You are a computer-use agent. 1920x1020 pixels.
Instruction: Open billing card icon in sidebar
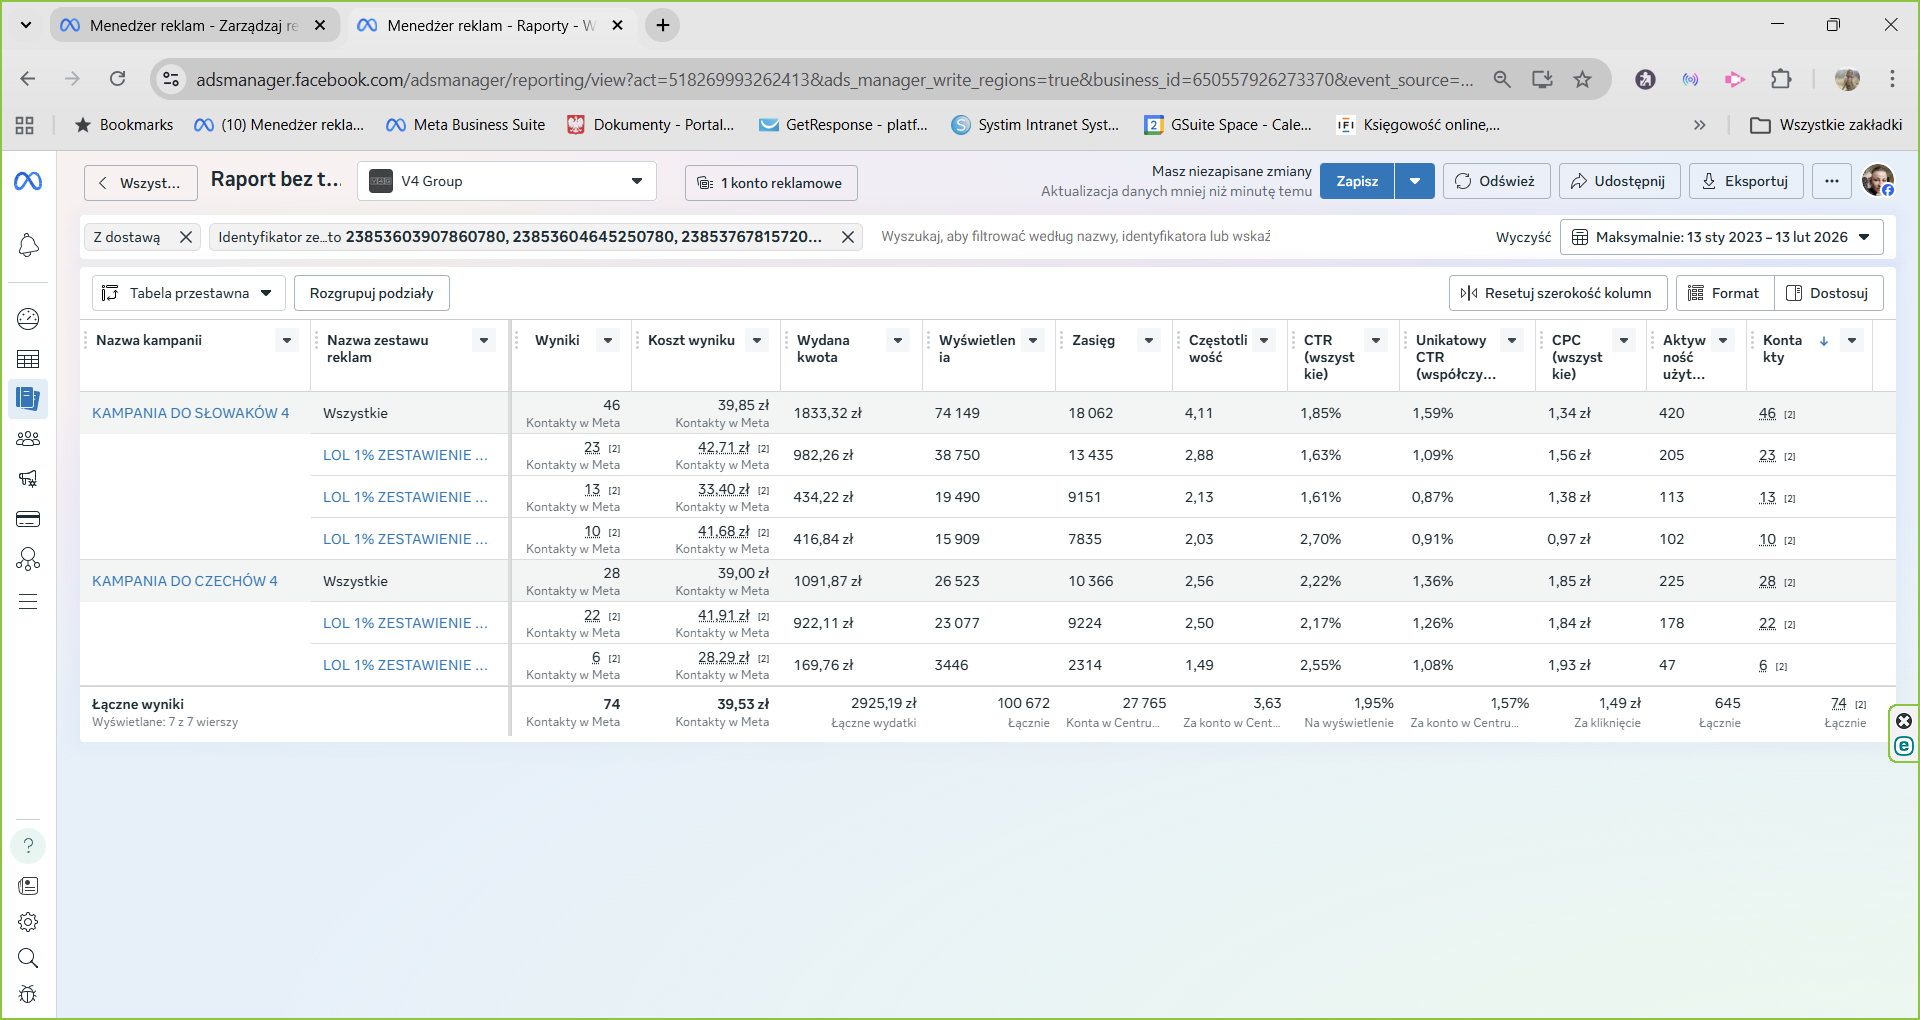[x=28, y=519]
